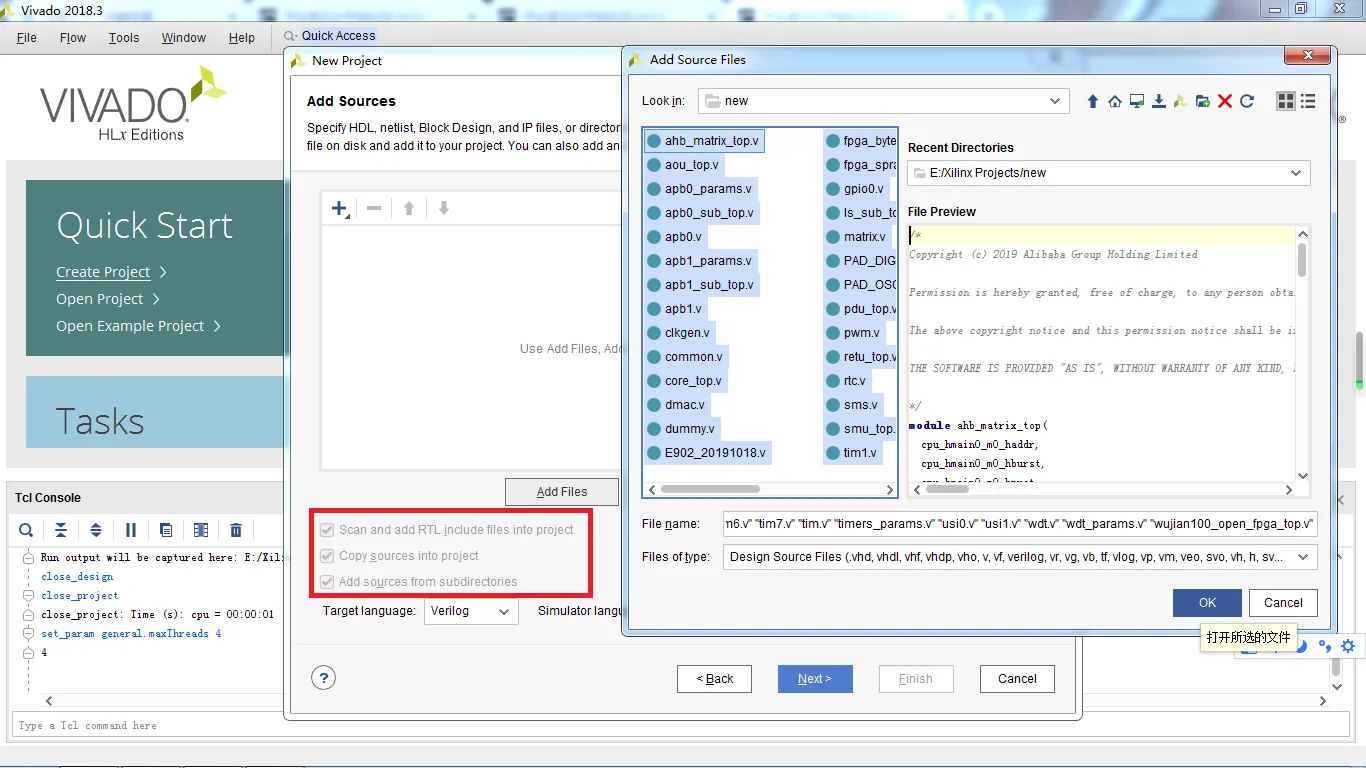Create a new folder in file dialog
The width and height of the screenshot is (1366, 768).
point(1202,101)
